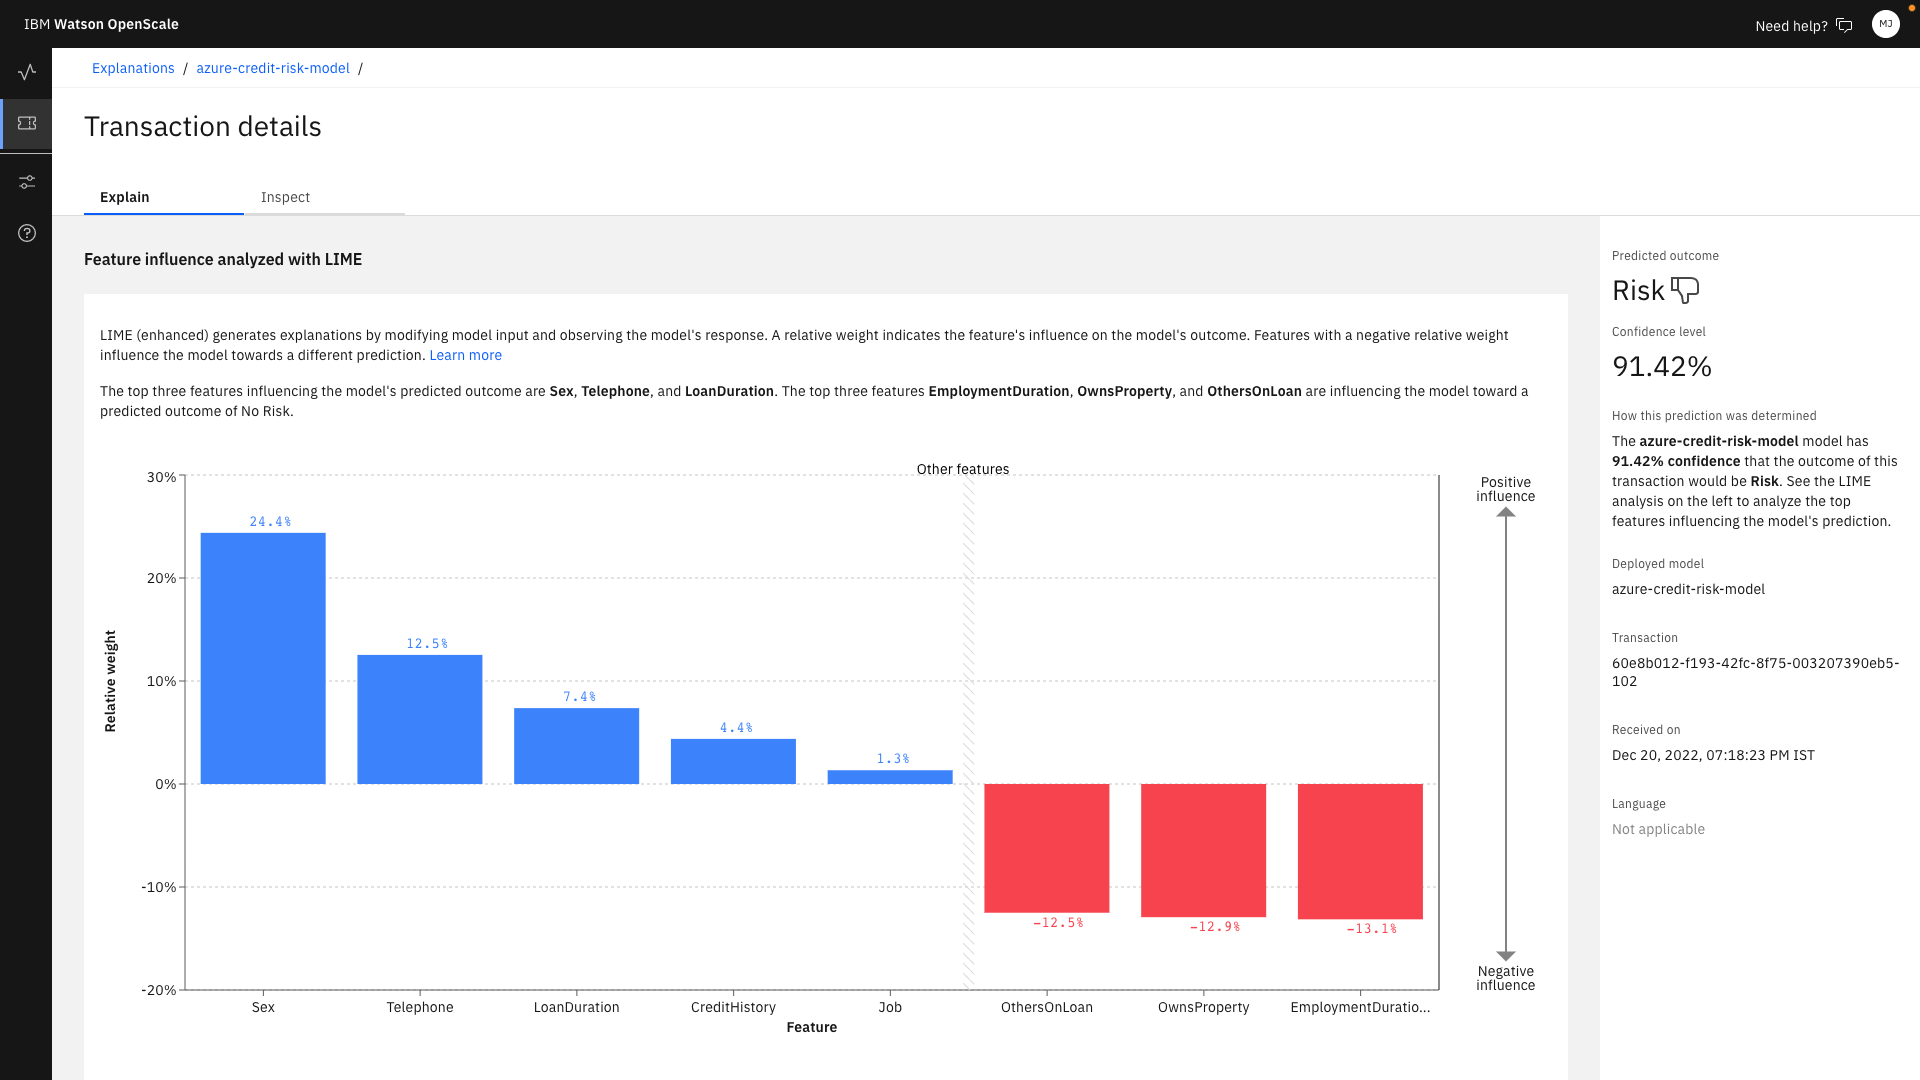Click the blue Sex bar

click(263, 658)
